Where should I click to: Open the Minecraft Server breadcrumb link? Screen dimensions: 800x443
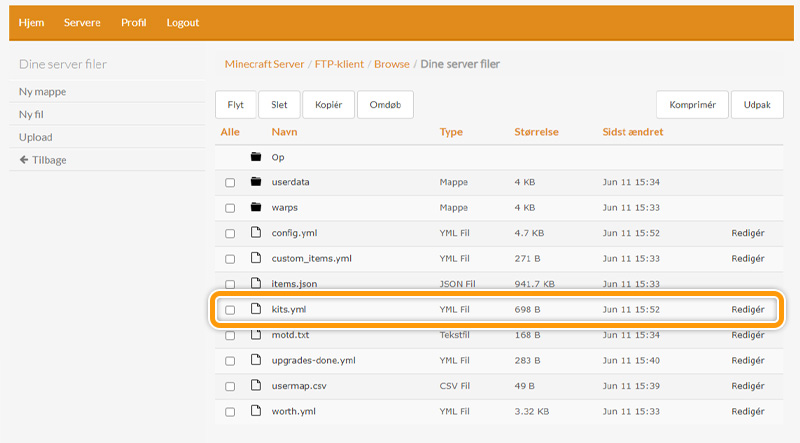point(264,64)
